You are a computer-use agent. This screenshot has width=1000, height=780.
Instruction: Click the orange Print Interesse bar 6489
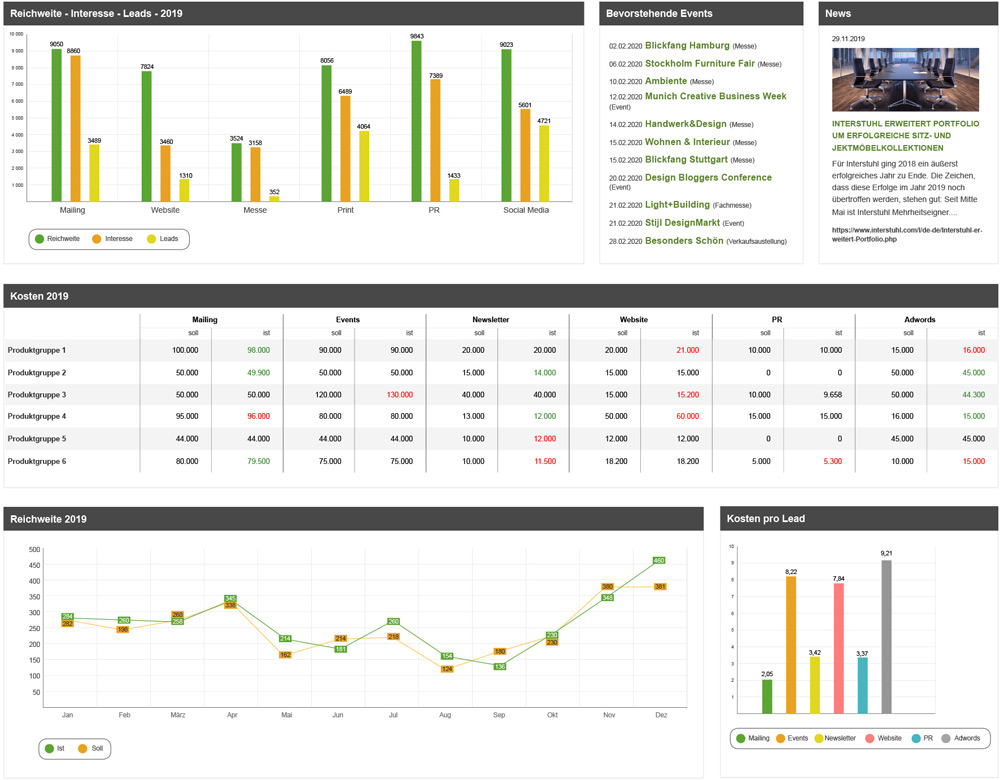tap(345, 149)
